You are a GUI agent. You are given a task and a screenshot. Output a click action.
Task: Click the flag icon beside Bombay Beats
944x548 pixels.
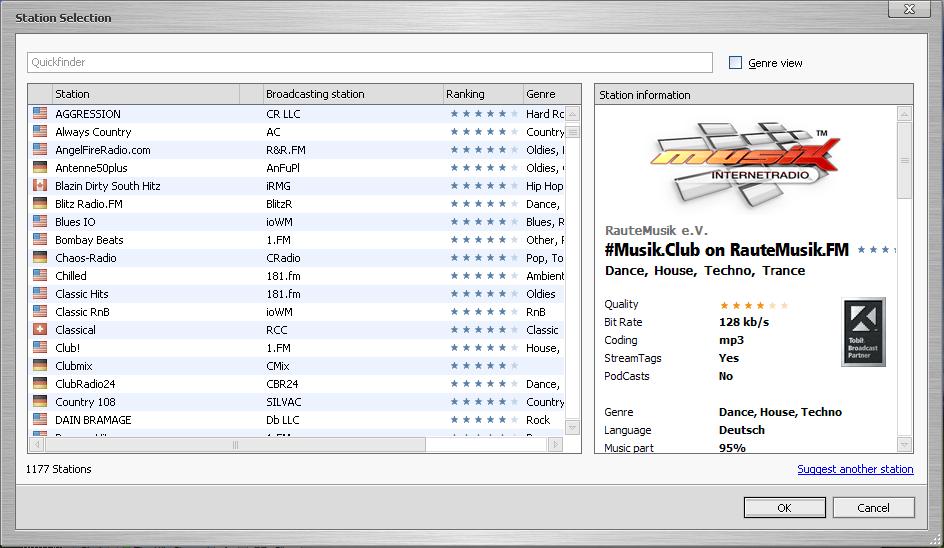tap(40, 239)
